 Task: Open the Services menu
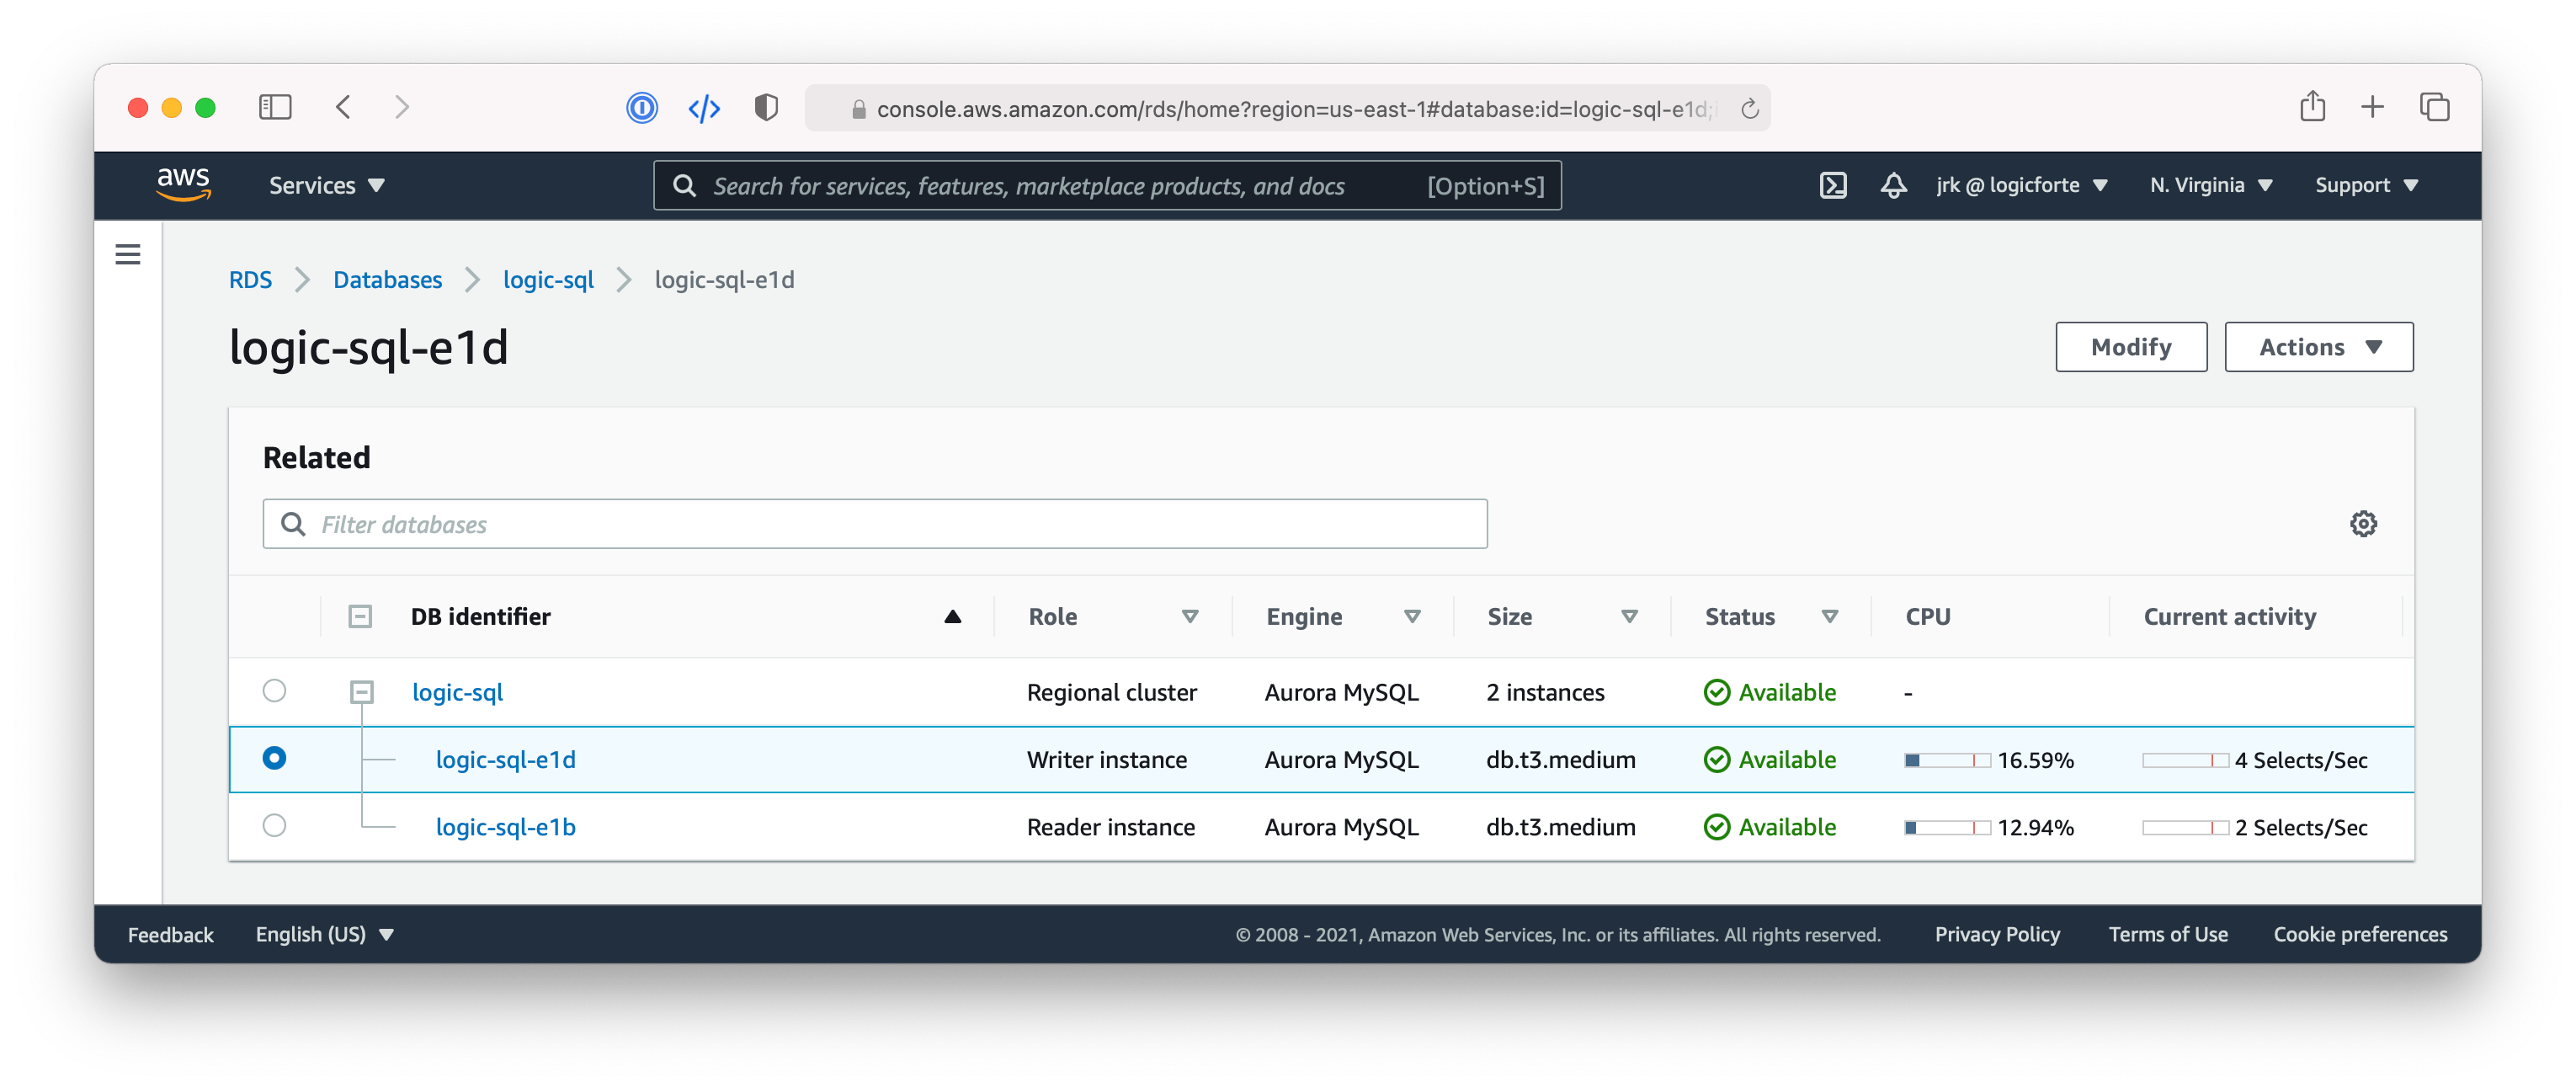(x=325, y=185)
